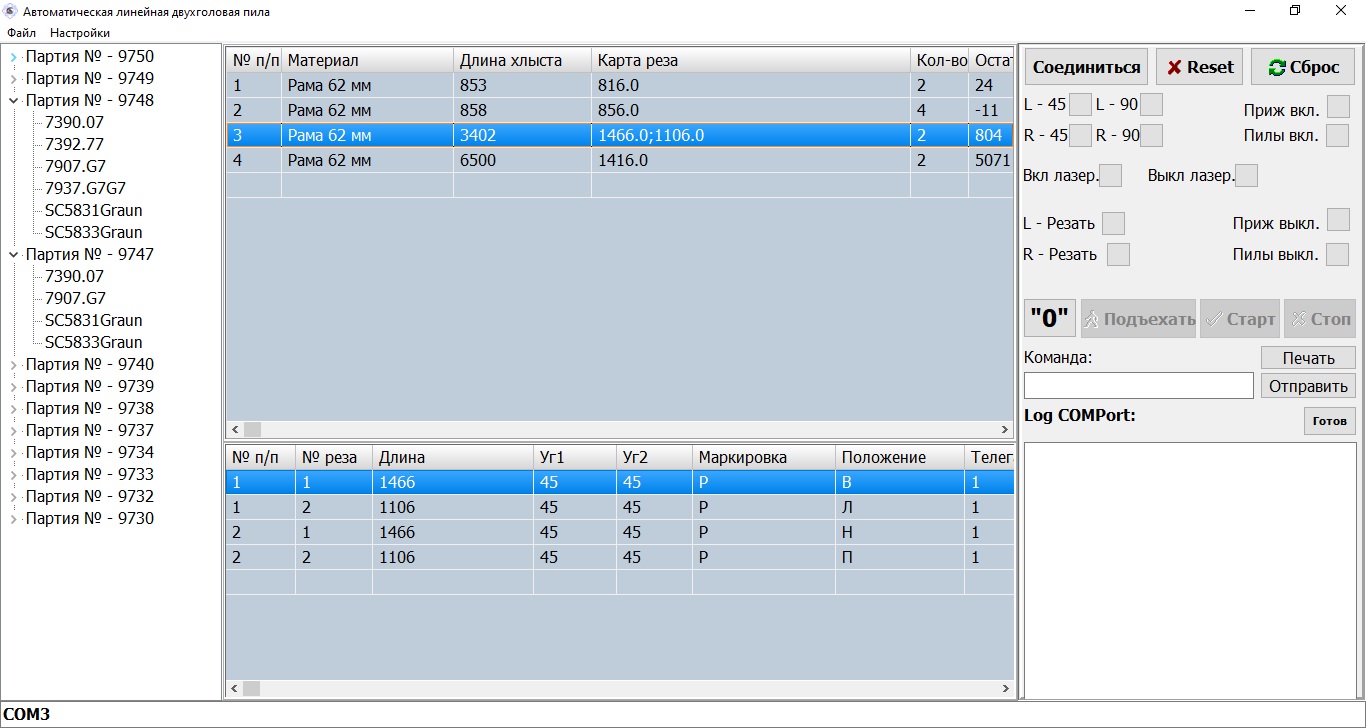Expand Партия № - 9740 tree node
This screenshot has width=1366, height=728.
point(14,365)
